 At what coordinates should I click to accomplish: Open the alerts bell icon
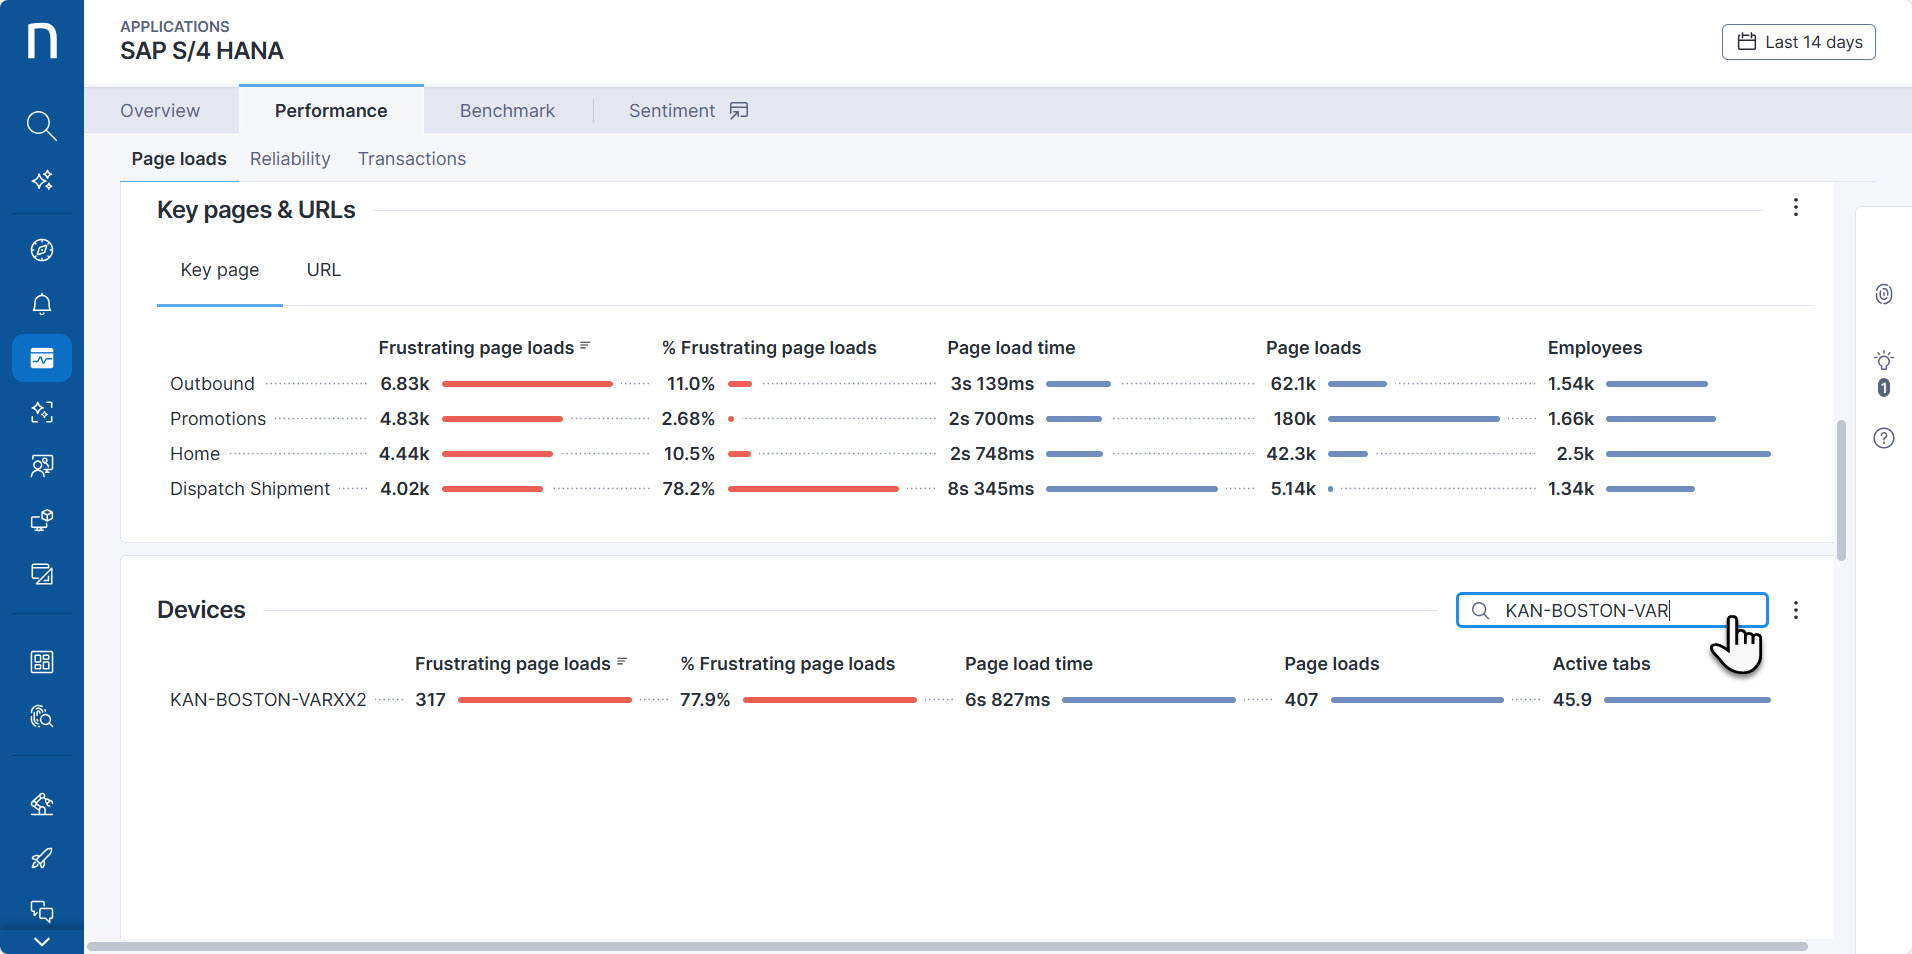pos(41,304)
